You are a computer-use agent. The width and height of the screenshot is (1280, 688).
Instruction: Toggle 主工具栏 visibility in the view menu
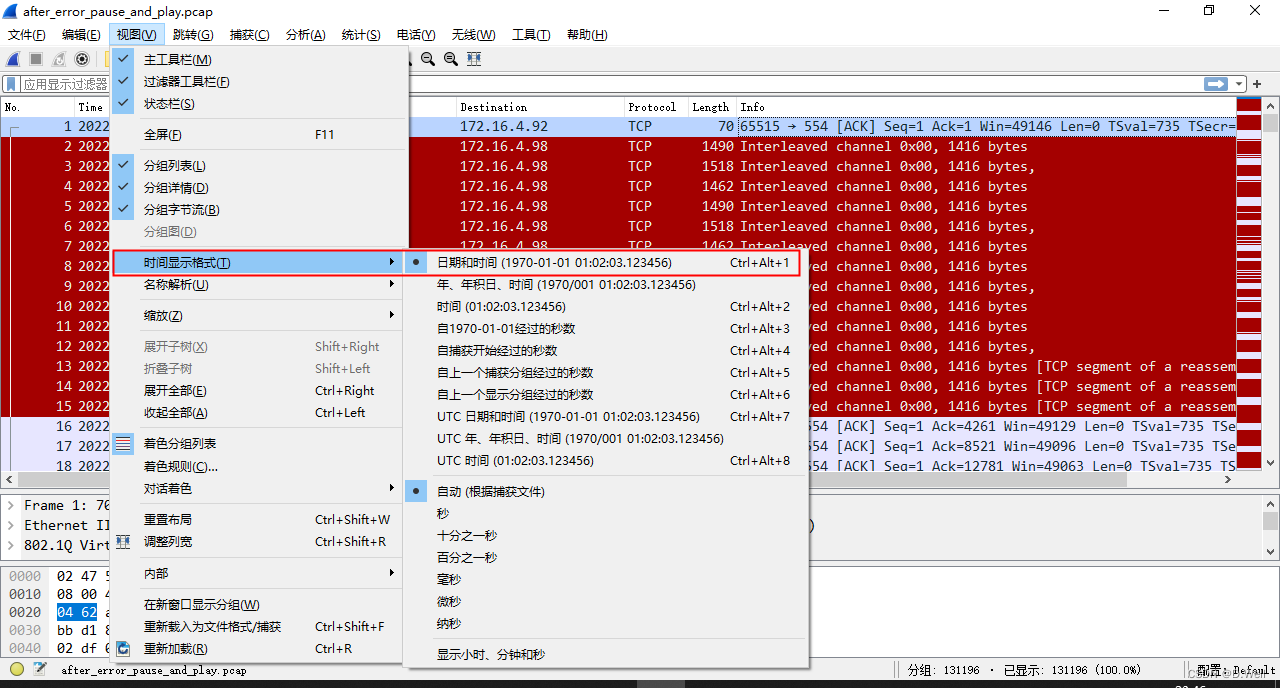[x=188, y=59]
